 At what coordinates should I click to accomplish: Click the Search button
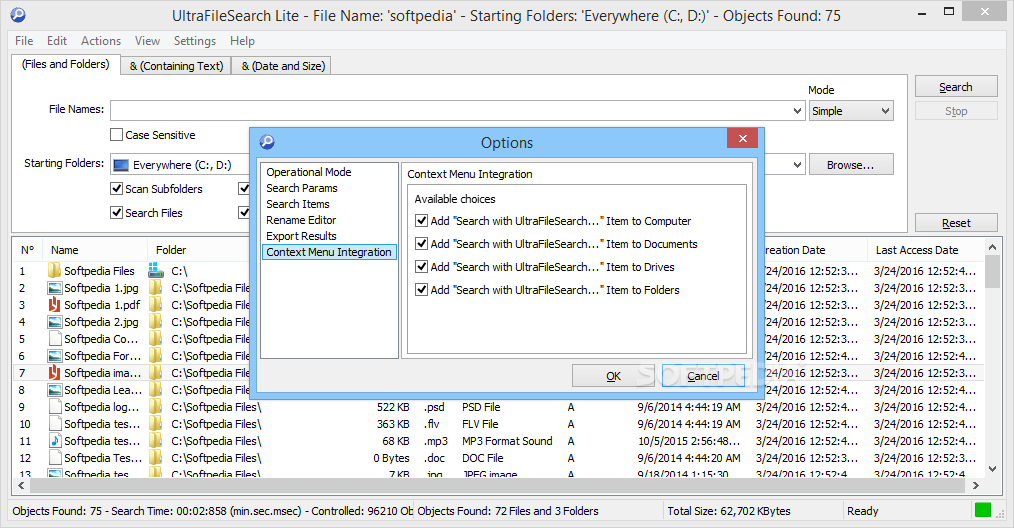956,87
